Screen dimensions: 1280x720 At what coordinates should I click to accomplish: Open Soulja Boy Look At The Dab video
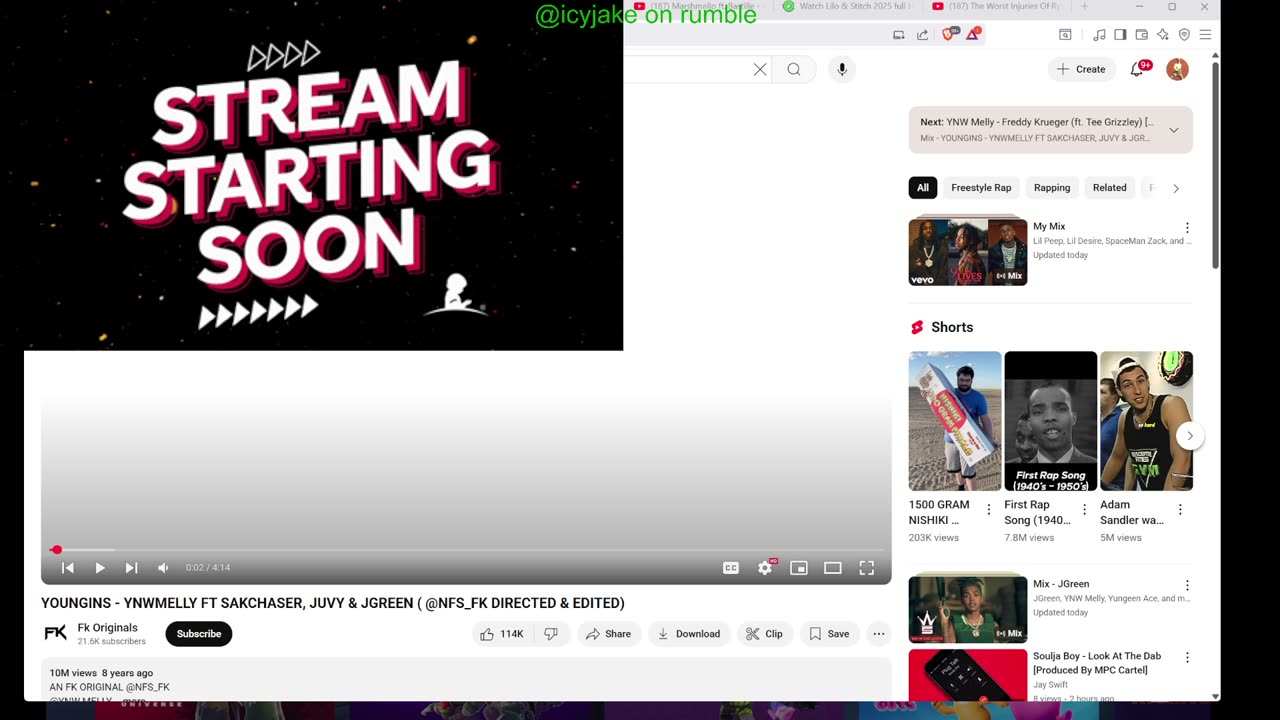tap(968, 675)
